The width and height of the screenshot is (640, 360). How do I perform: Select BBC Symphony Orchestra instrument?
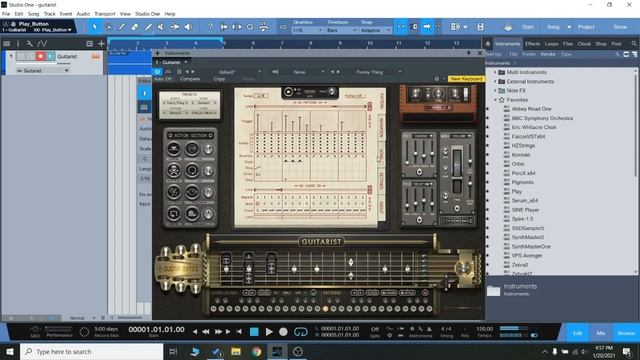[542, 118]
